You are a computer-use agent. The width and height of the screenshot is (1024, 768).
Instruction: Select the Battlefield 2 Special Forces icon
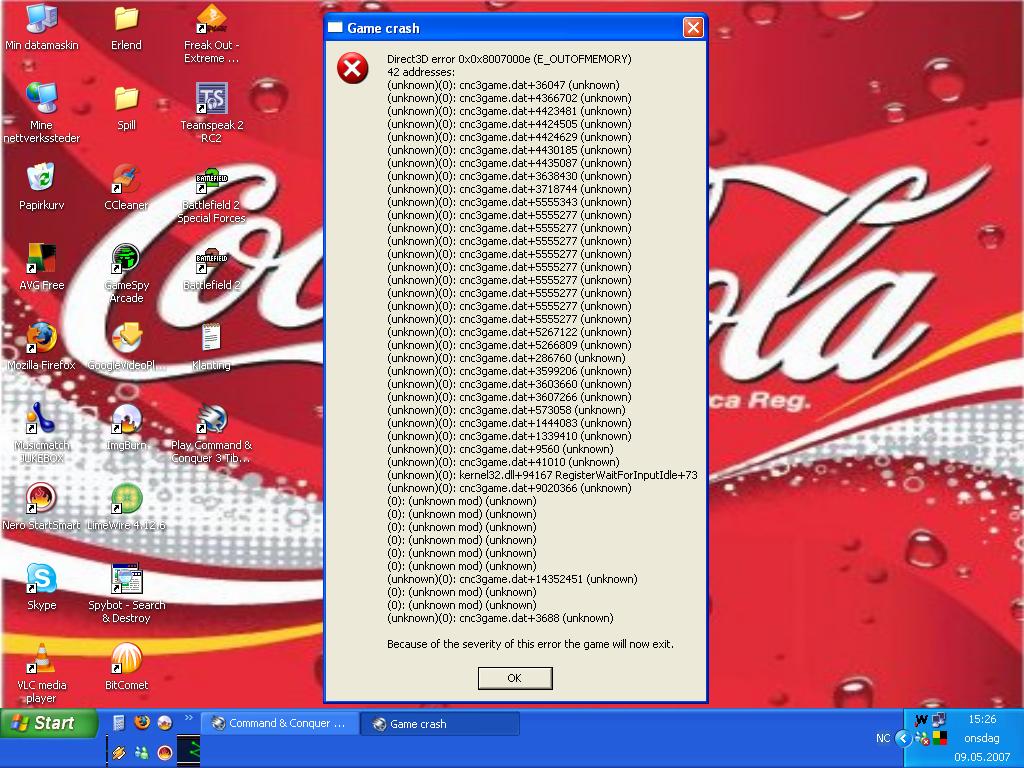(211, 183)
